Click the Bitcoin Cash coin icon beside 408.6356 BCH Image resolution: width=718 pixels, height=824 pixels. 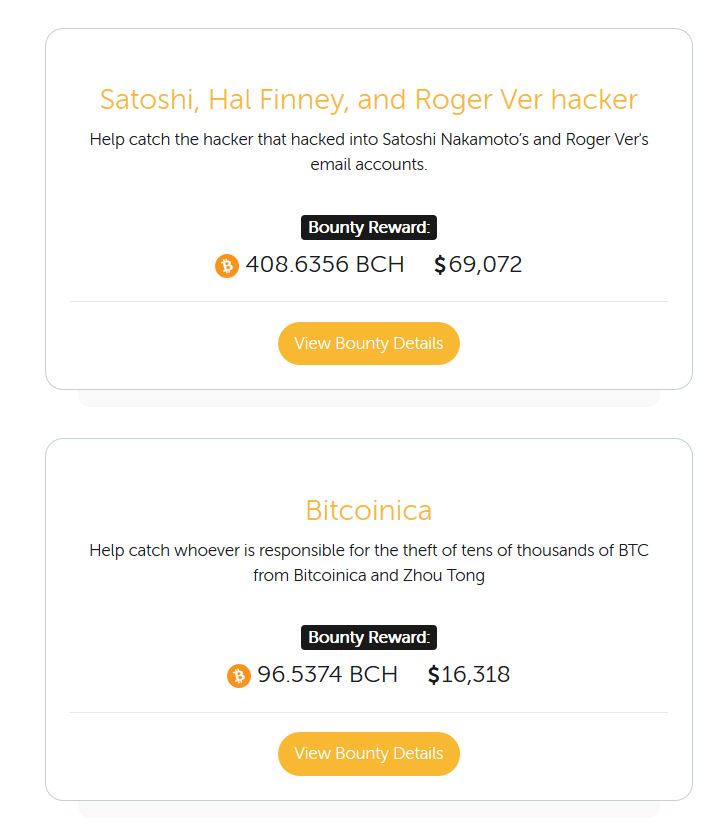pyautogui.click(x=228, y=265)
